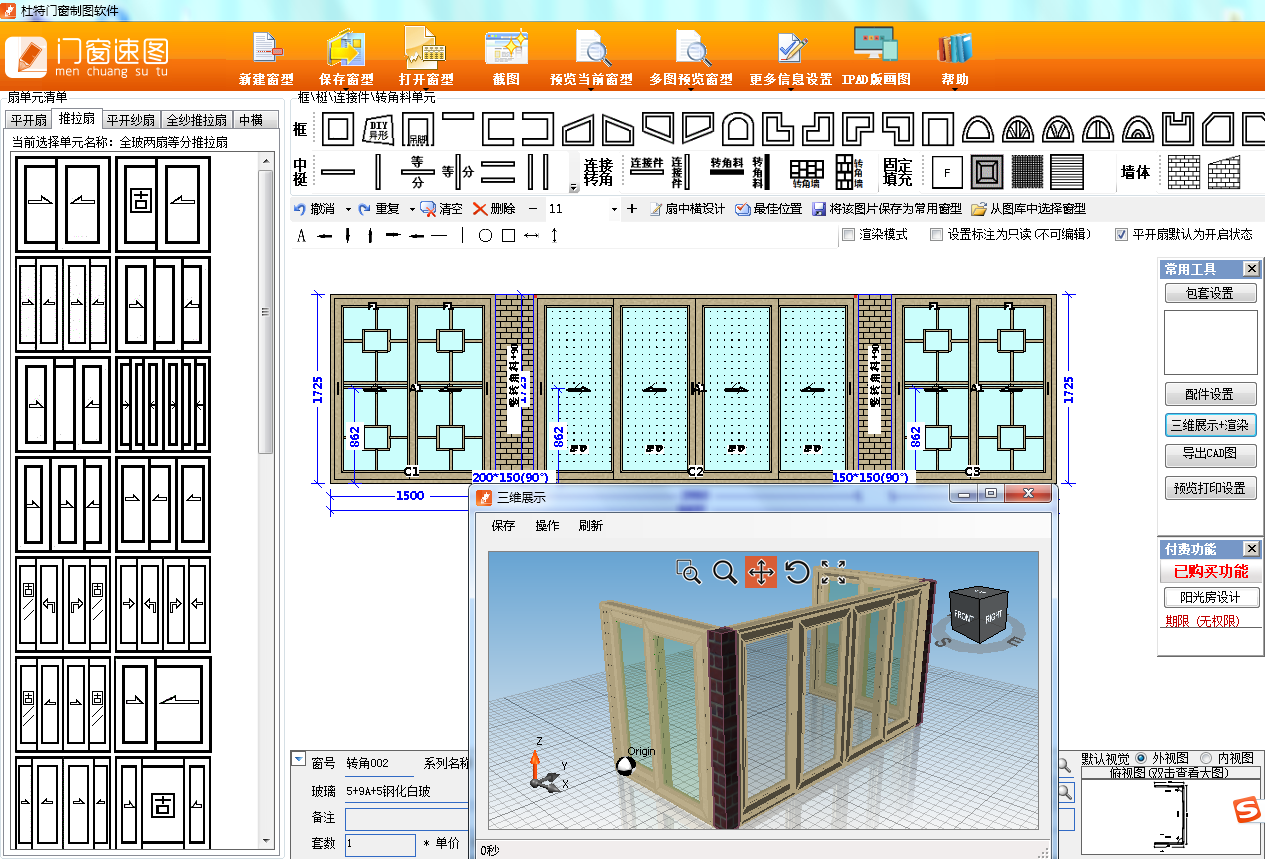Screen dimensions: 1265x859
Task: Switch to the 推拉扇 tab
Action: pos(77,118)
